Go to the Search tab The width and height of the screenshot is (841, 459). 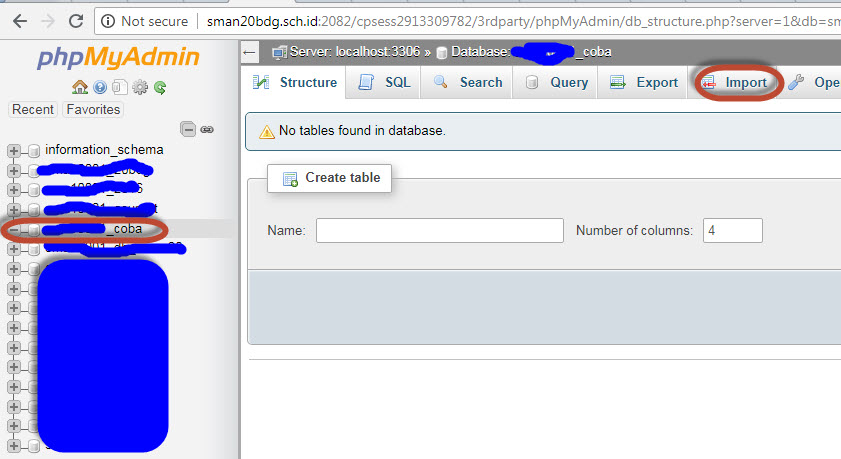point(468,83)
